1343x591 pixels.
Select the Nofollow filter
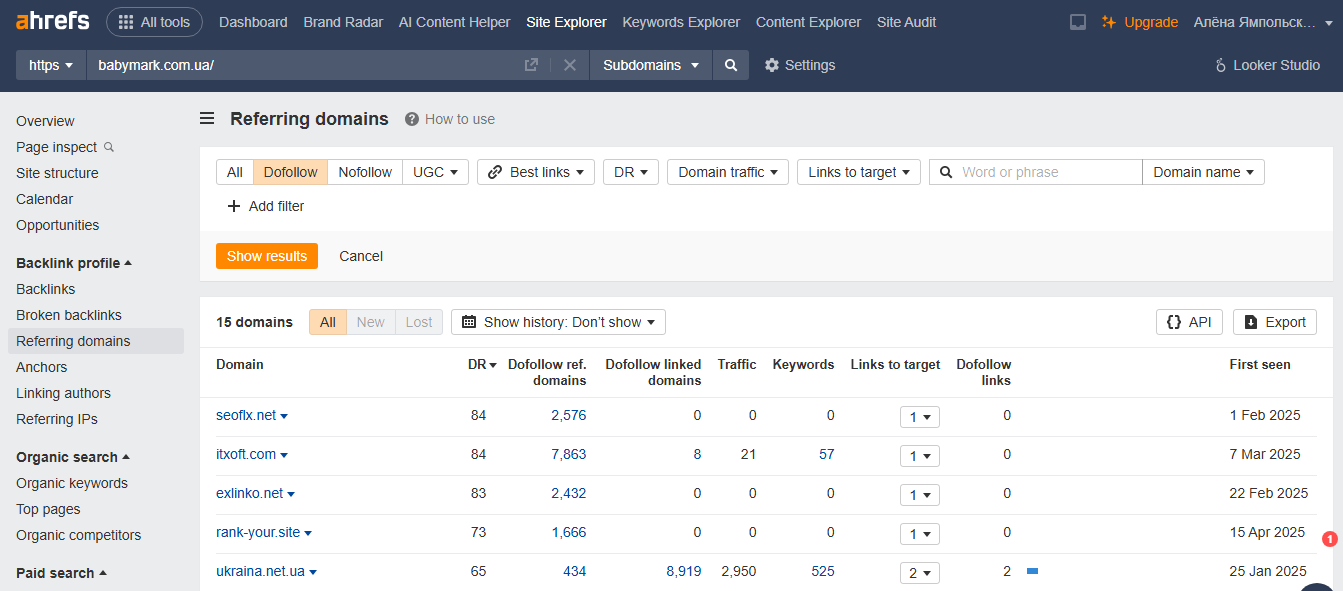[365, 172]
